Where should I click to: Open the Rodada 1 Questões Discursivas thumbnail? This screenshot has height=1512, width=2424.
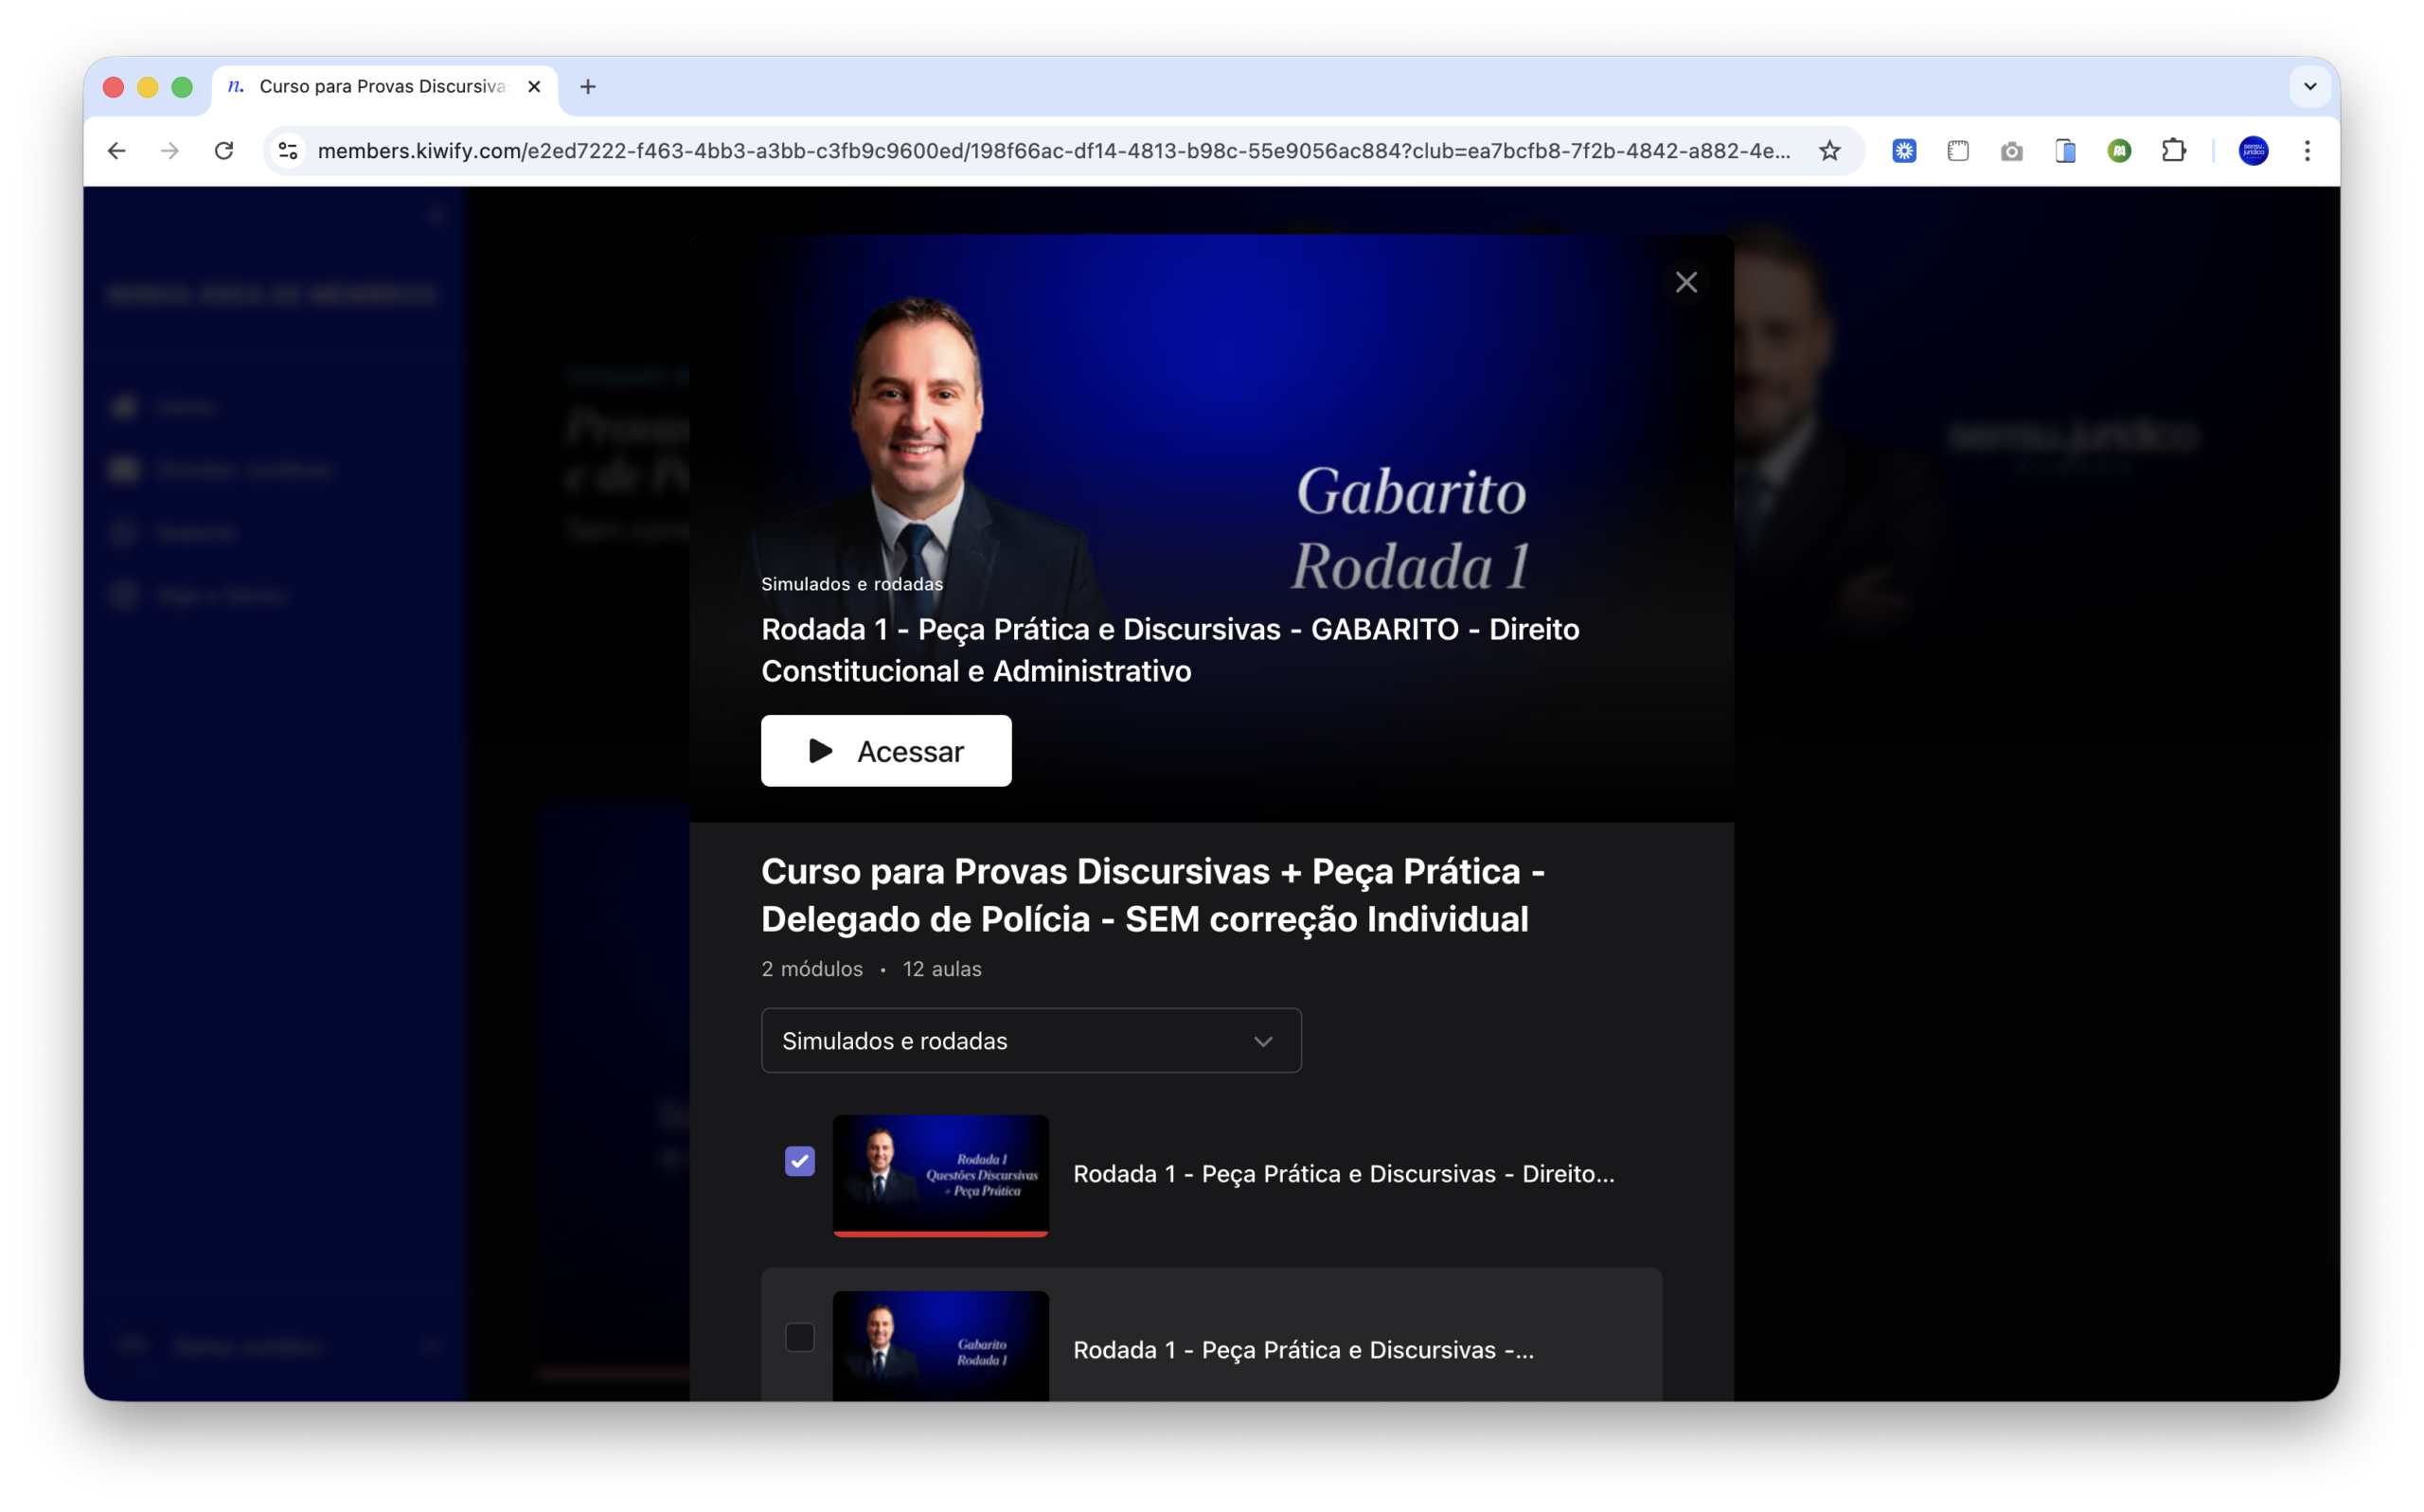[x=940, y=1175]
